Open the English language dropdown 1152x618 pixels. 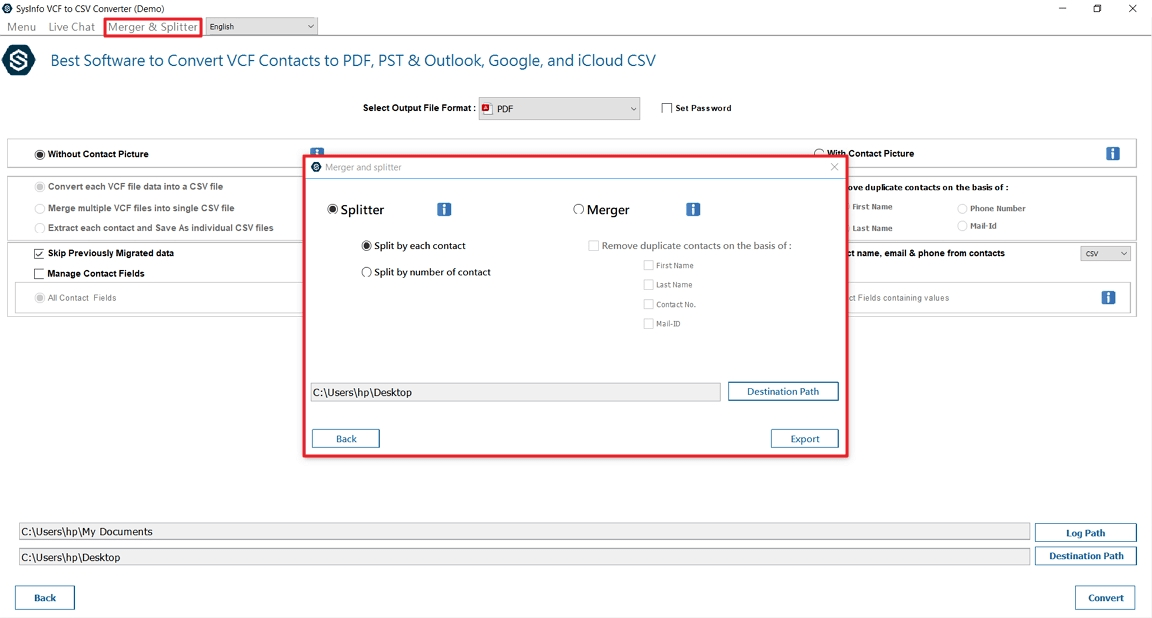[262, 26]
